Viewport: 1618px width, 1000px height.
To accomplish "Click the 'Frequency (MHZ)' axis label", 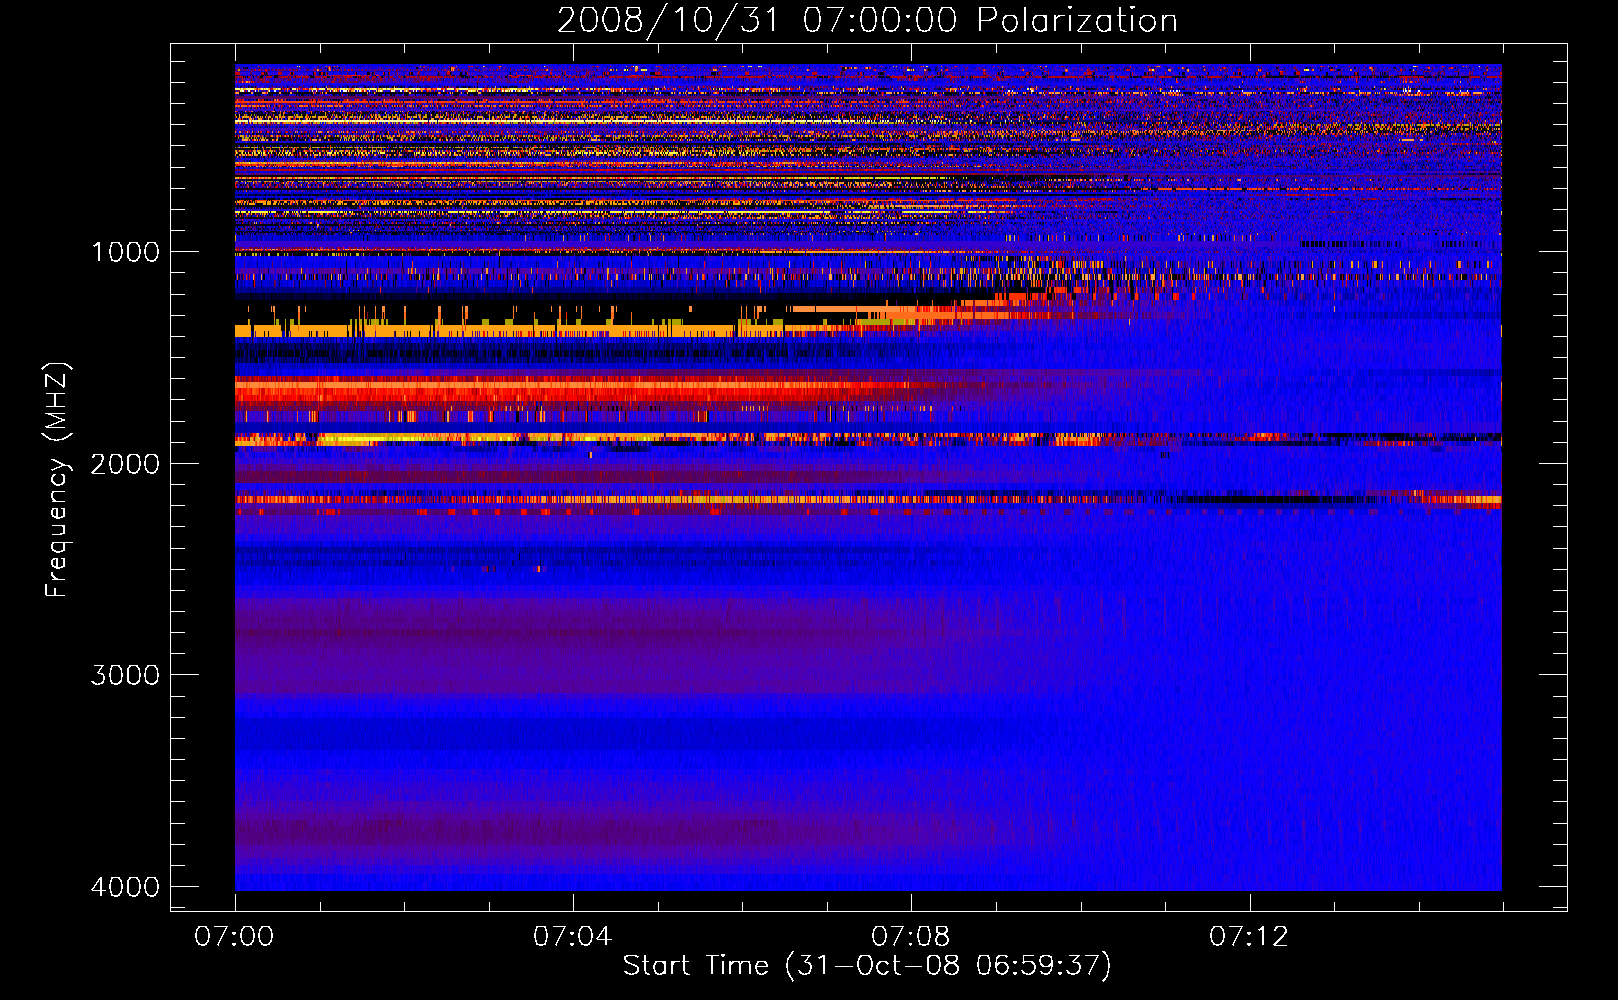I will point(57,480).
